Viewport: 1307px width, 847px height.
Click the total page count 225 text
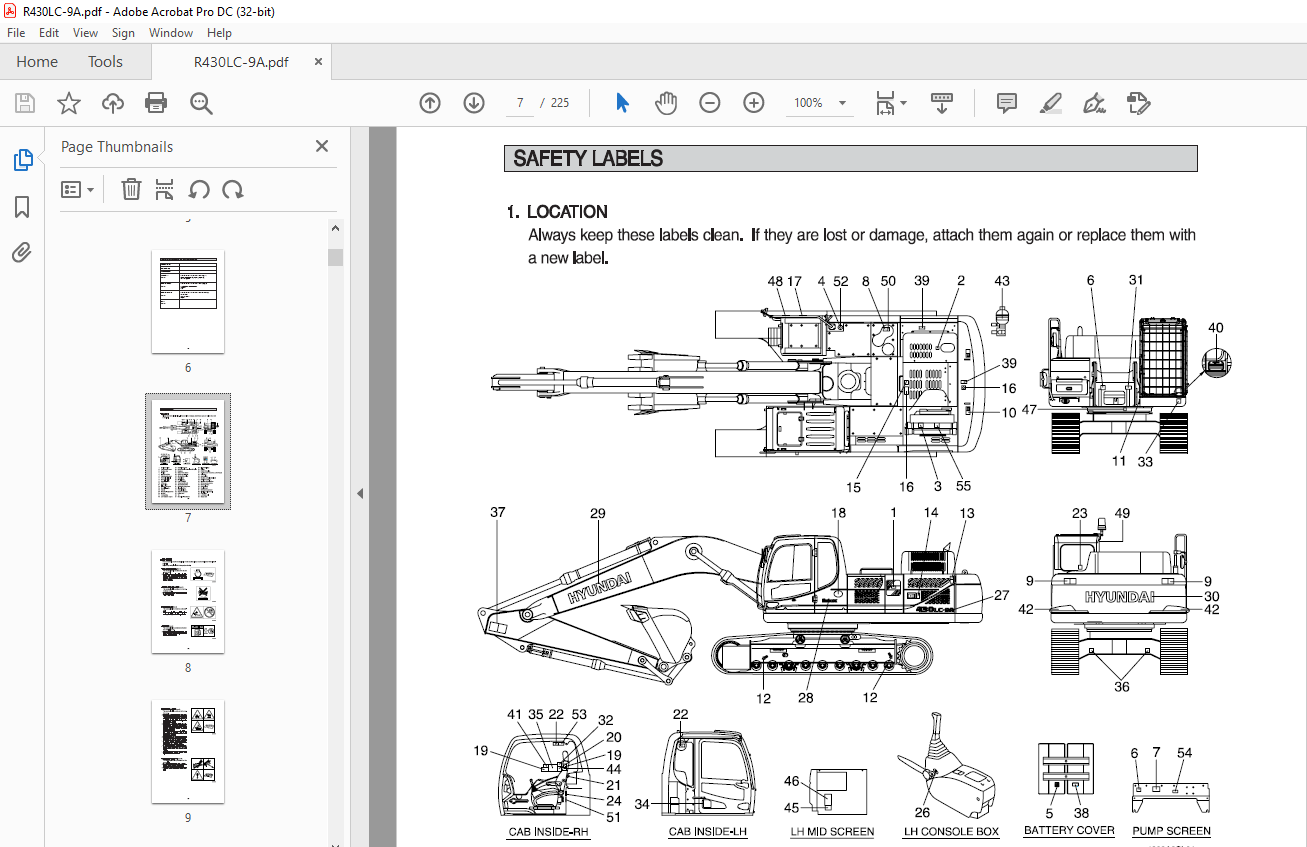point(560,103)
